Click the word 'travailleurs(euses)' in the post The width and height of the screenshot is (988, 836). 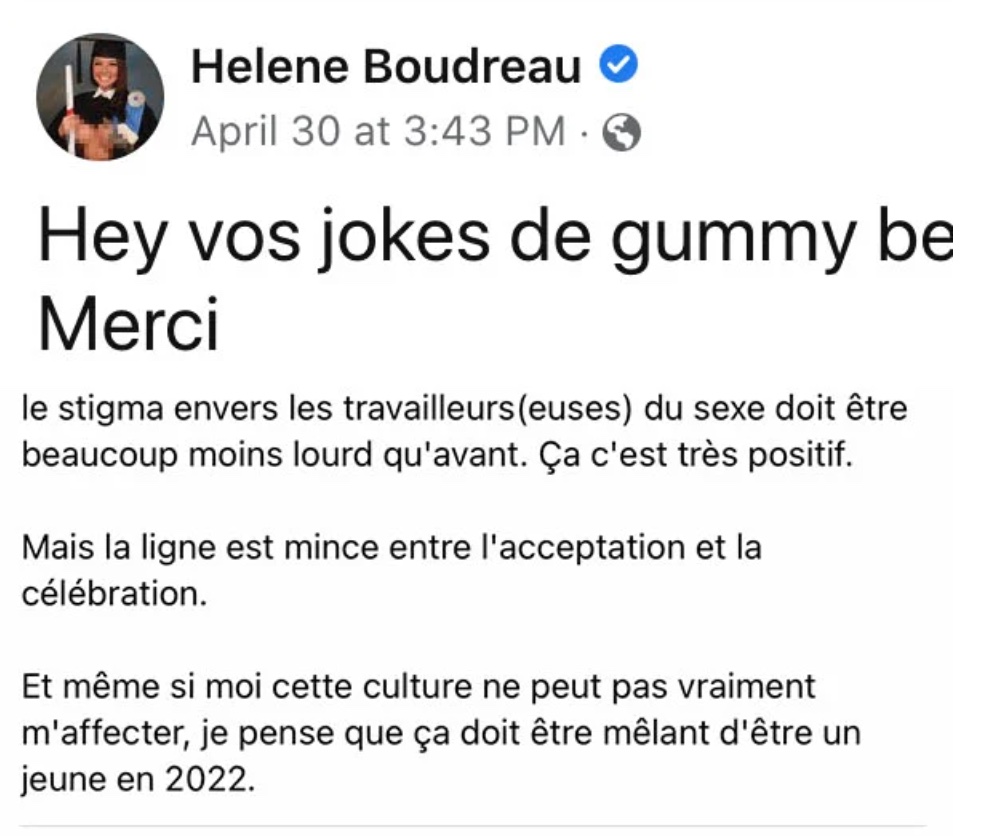pyautogui.click(x=488, y=408)
